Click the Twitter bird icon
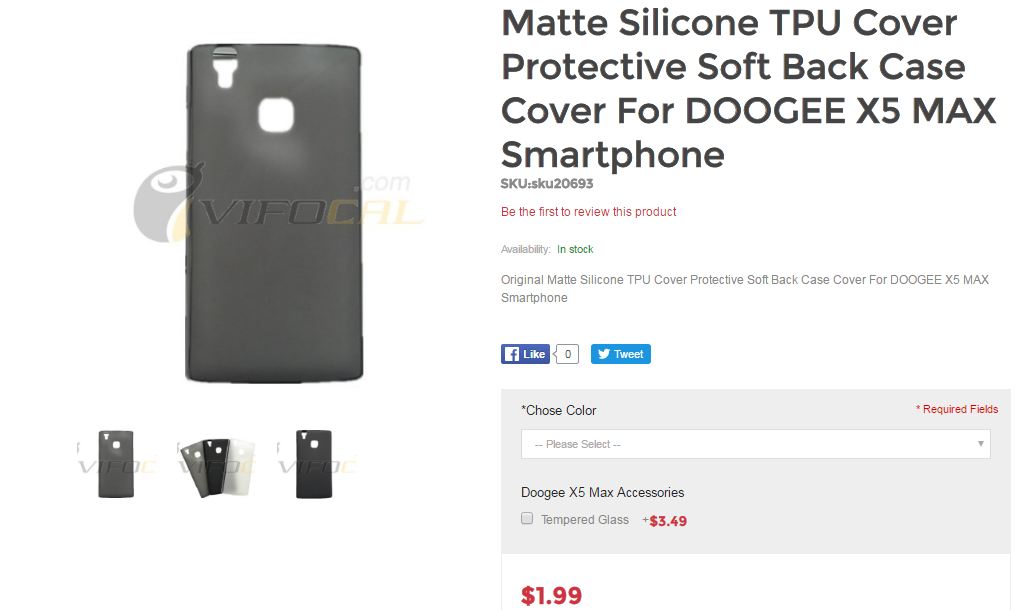Screen dimensions: 1024x610 (x=604, y=354)
